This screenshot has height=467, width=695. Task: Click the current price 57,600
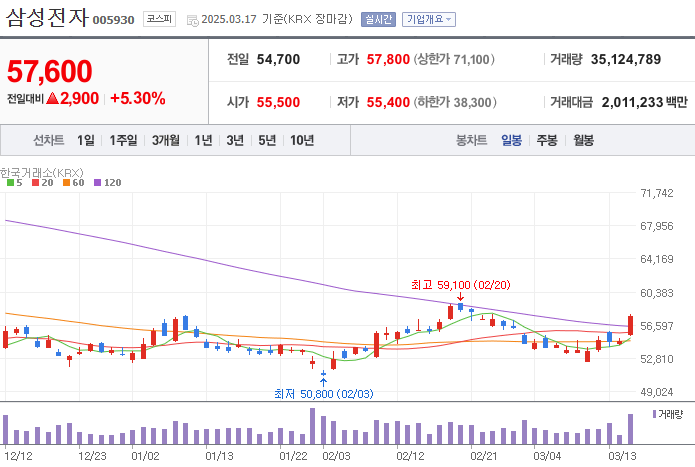50,71
